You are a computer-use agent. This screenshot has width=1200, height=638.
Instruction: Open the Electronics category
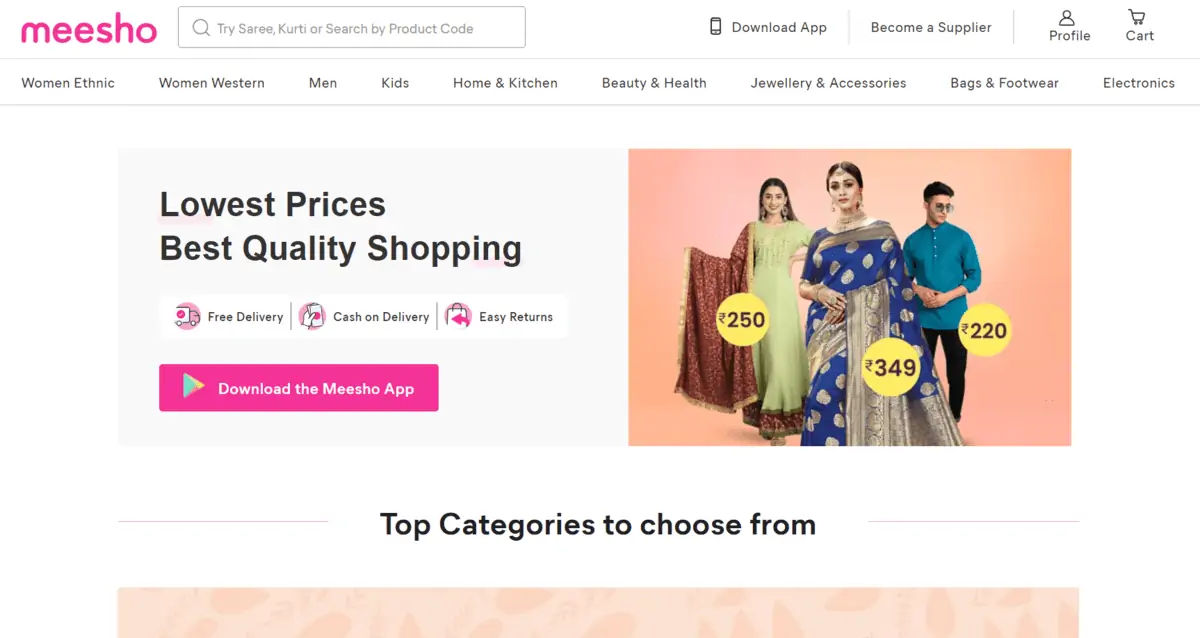click(1138, 83)
